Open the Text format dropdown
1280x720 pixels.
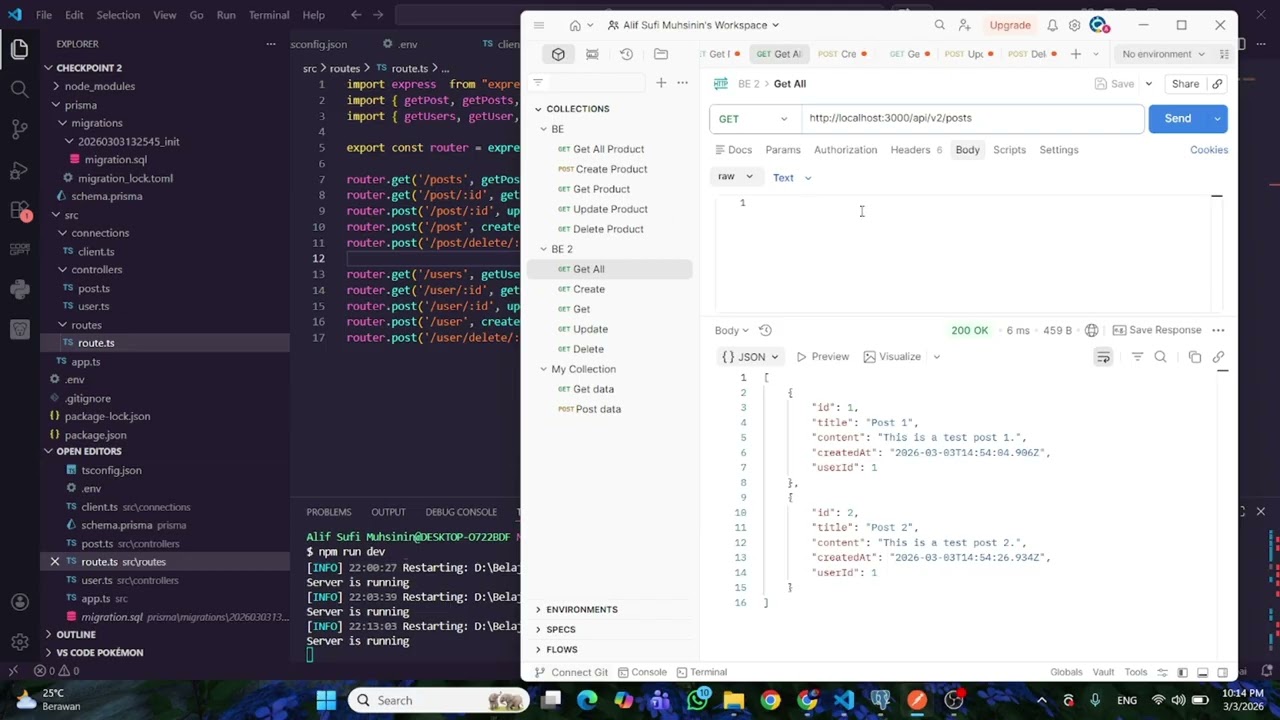pyautogui.click(x=792, y=178)
